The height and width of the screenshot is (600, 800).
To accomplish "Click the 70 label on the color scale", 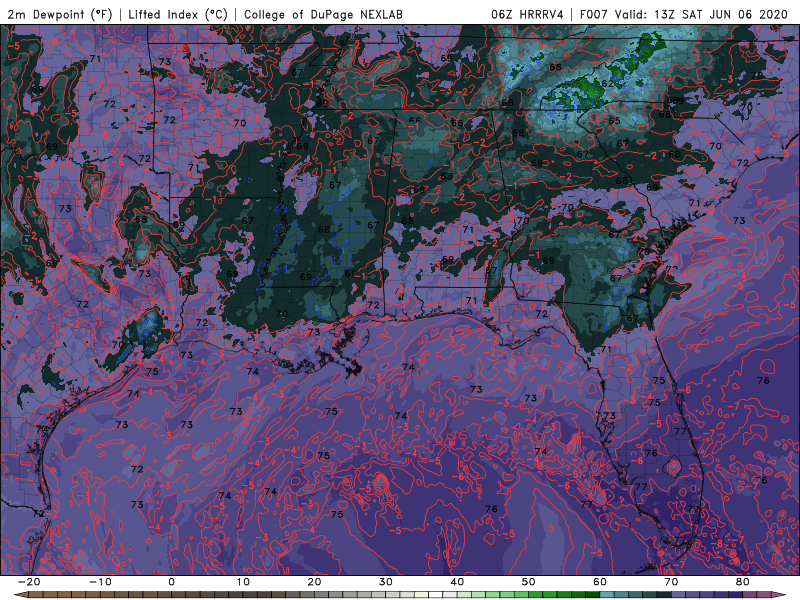I will click(x=671, y=582).
